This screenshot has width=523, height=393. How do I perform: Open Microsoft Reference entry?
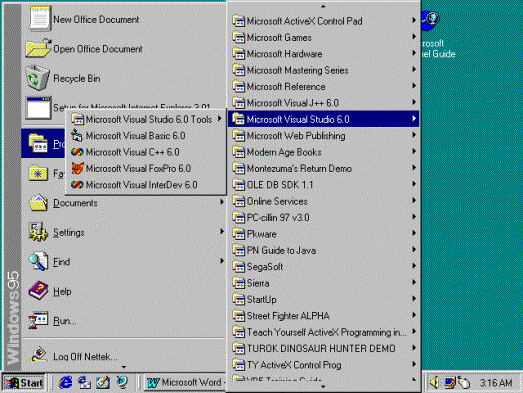point(323,86)
